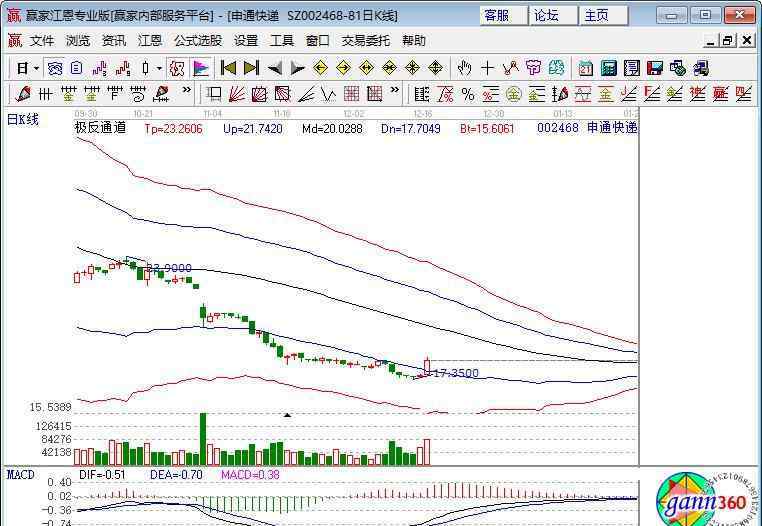Click the step-line chart icon labeled 9

pos(122,68)
